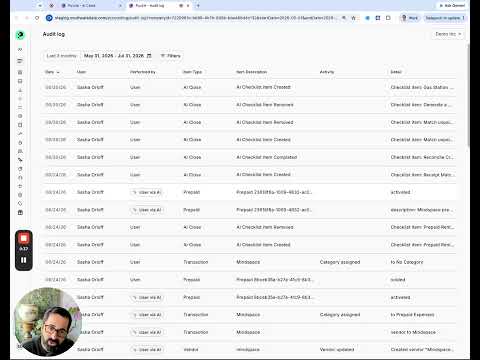Click the zoom magnifier icon in address bar
480x360 pixels.
click(344, 18)
